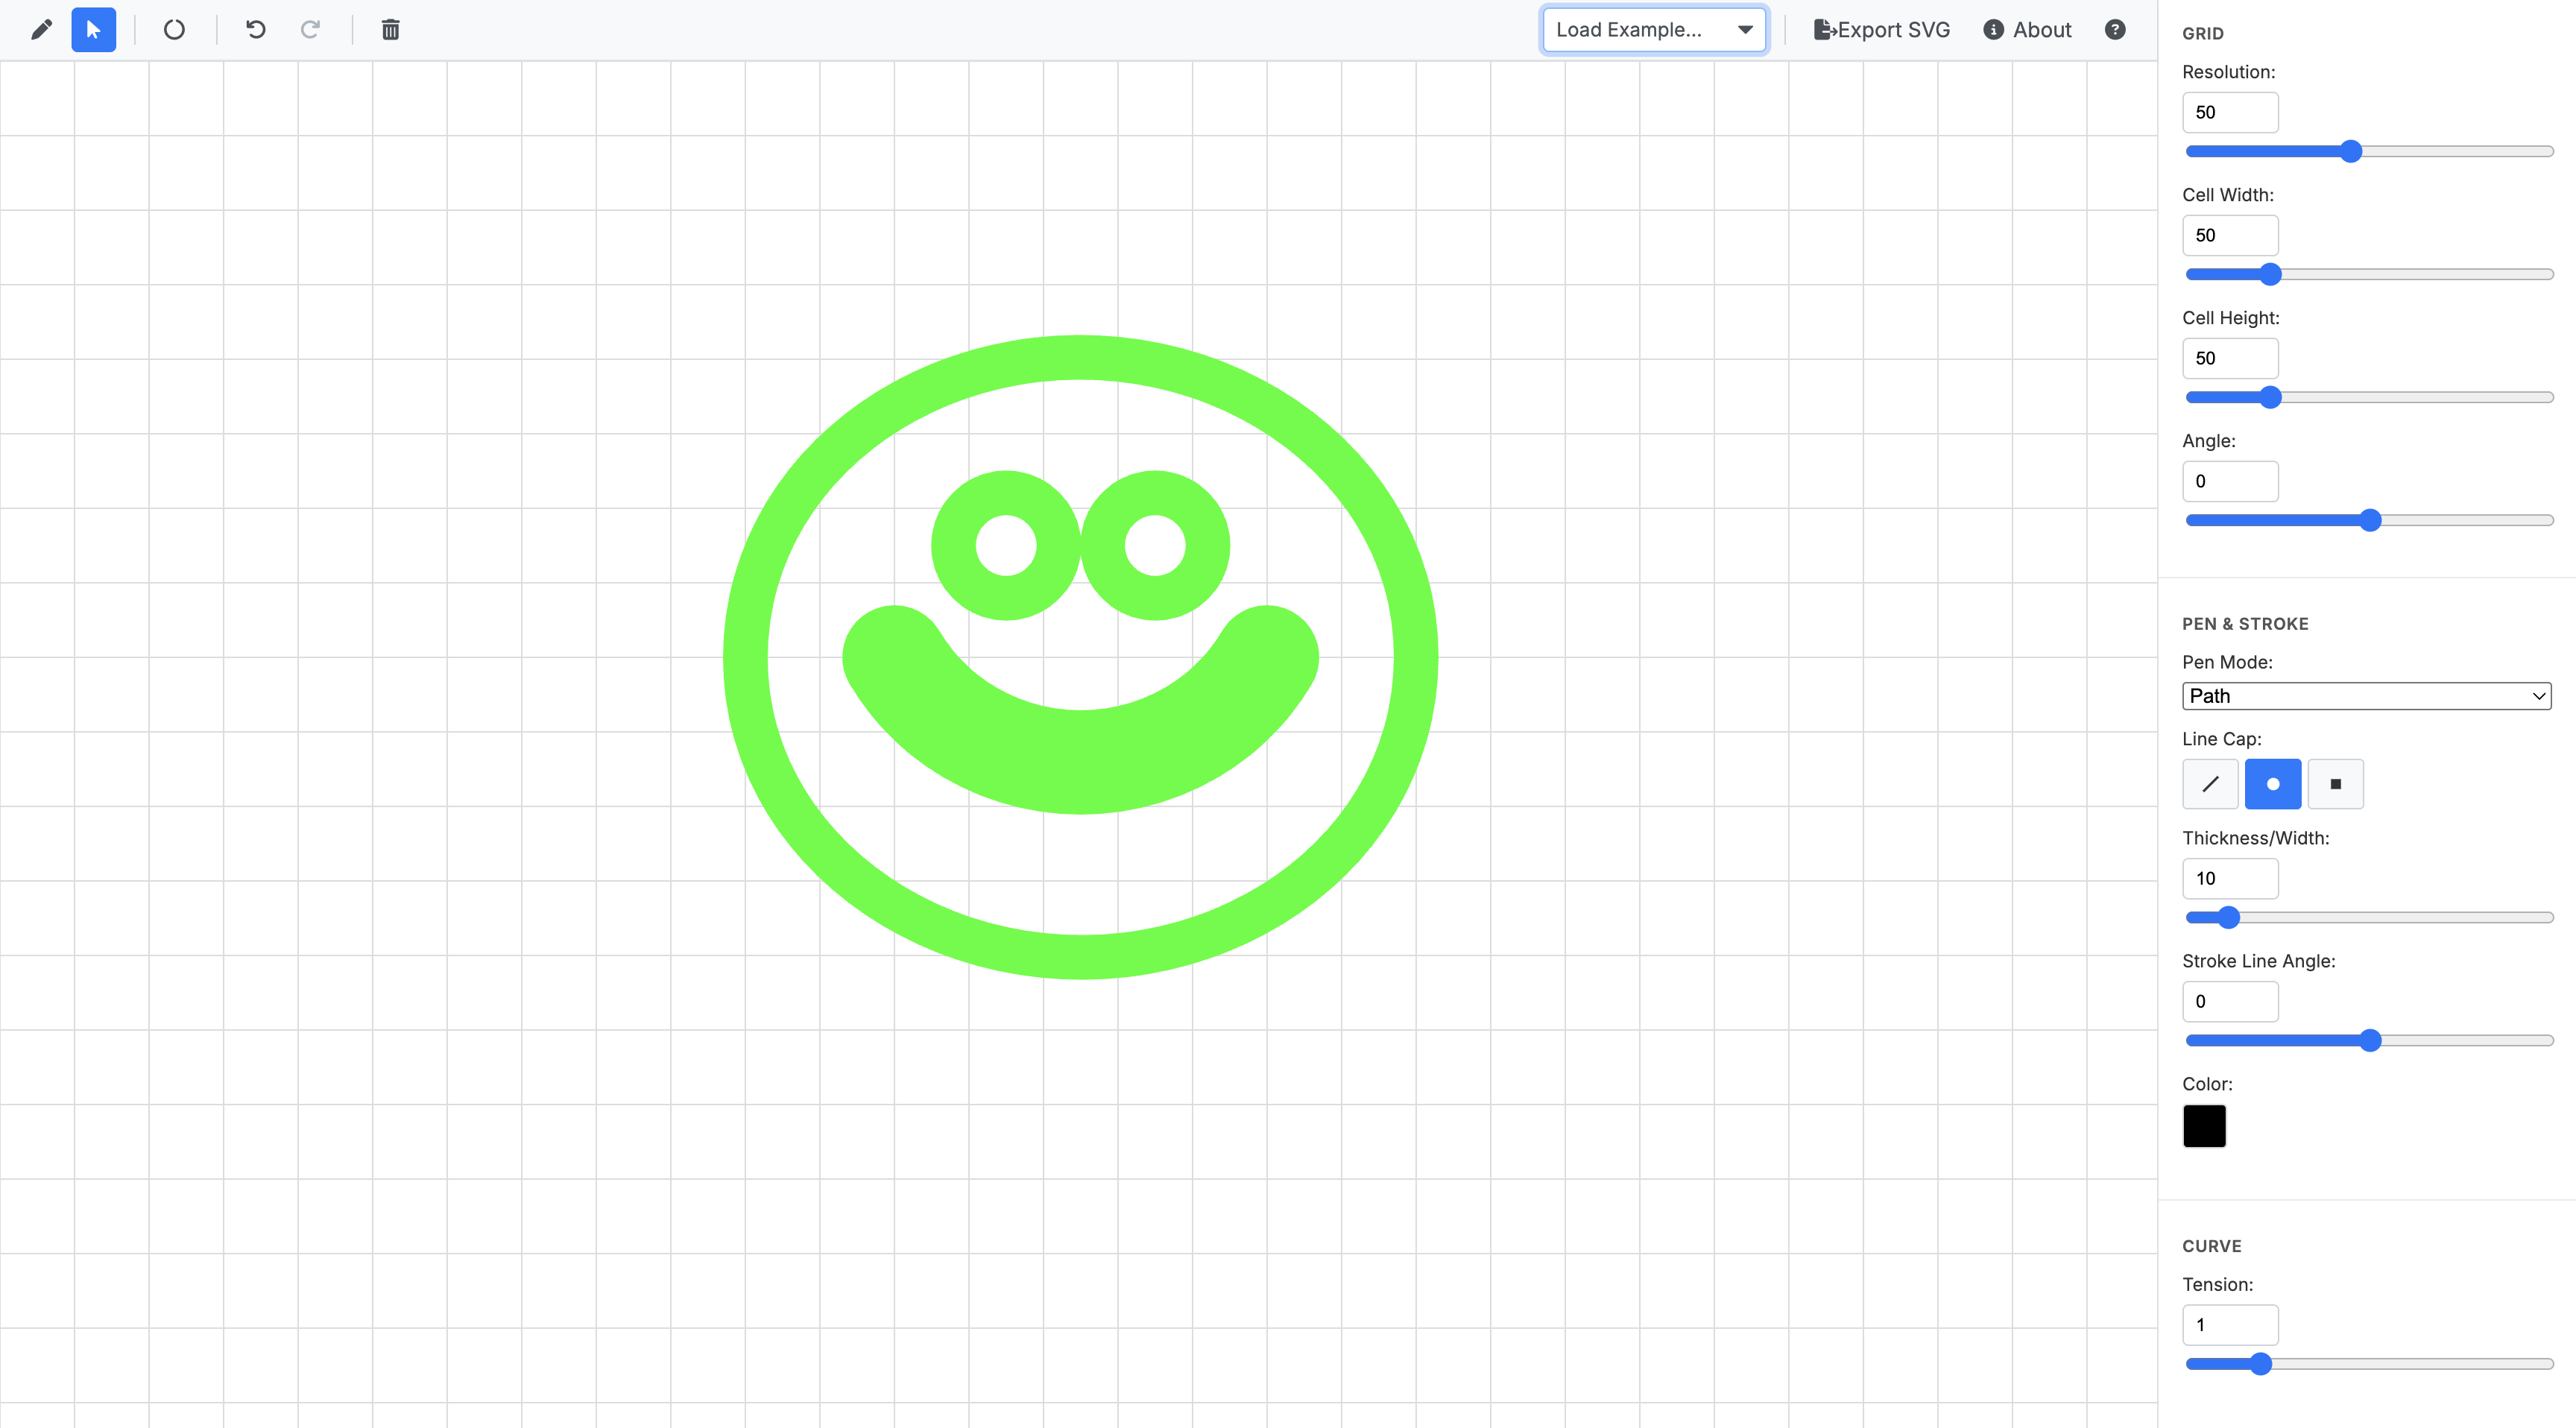Undo the last action
Screen dimensions: 2576x1428
[x=256, y=30]
